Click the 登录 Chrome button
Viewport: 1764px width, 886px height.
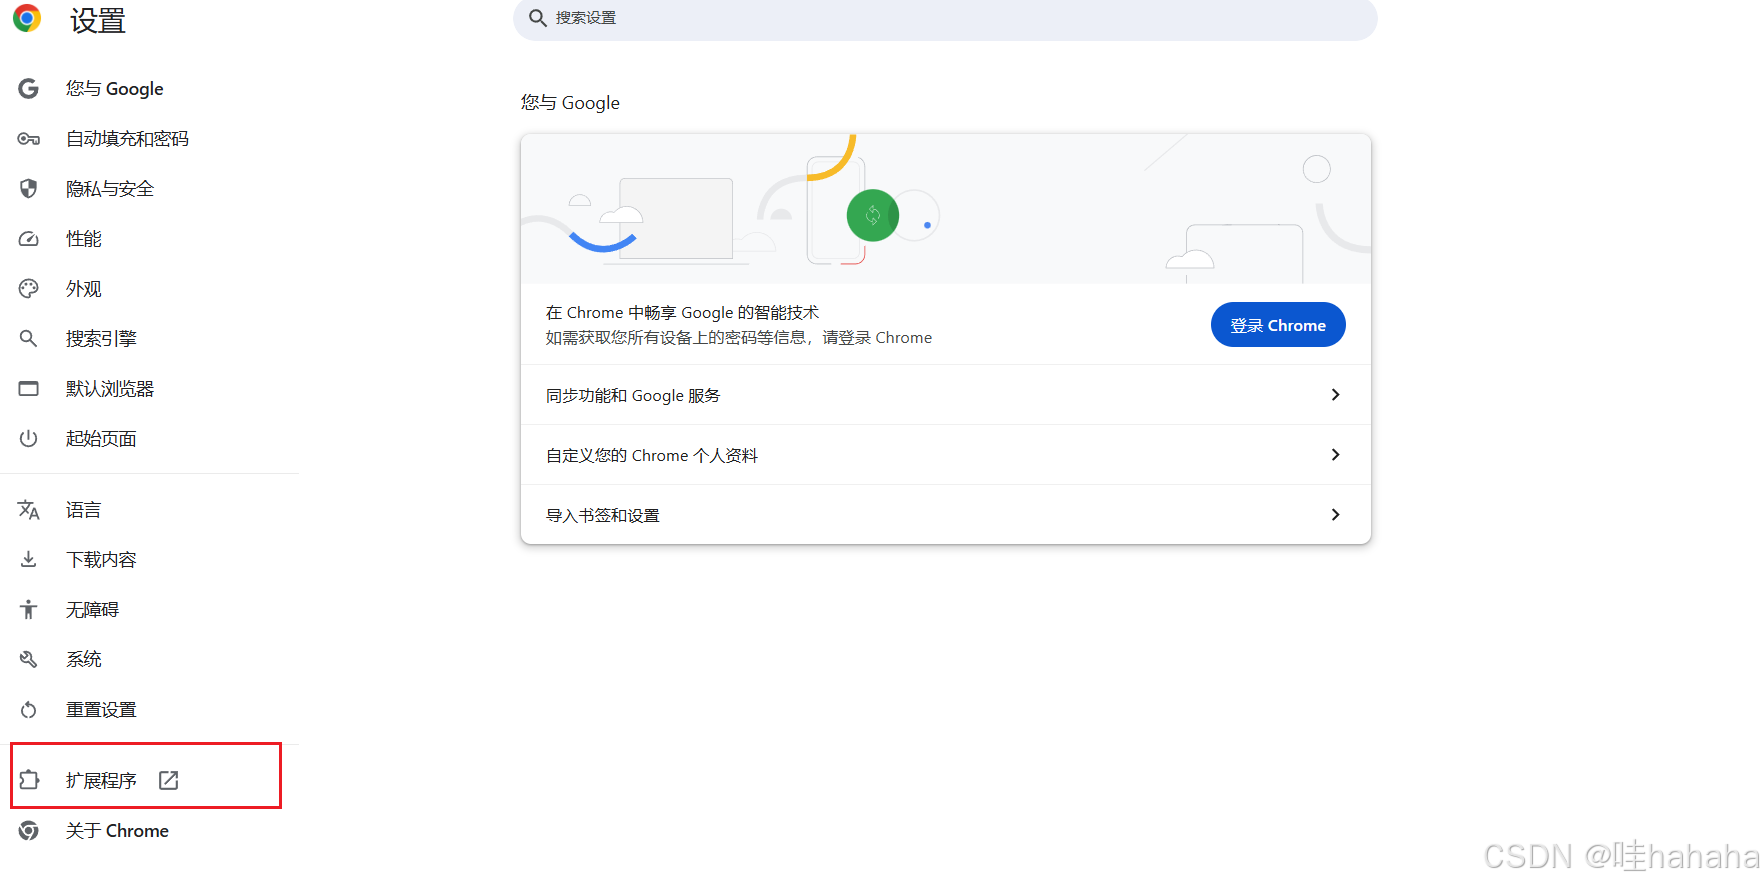pyautogui.click(x=1278, y=325)
